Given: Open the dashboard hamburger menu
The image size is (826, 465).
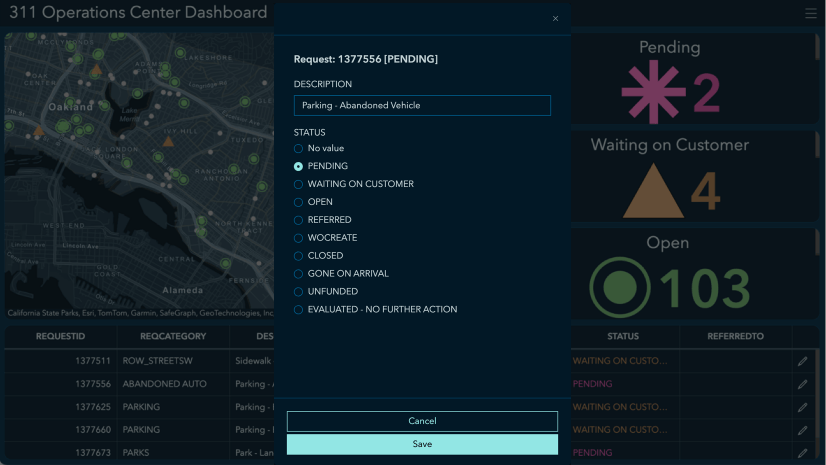Looking at the screenshot, I should tap(811, 13).
